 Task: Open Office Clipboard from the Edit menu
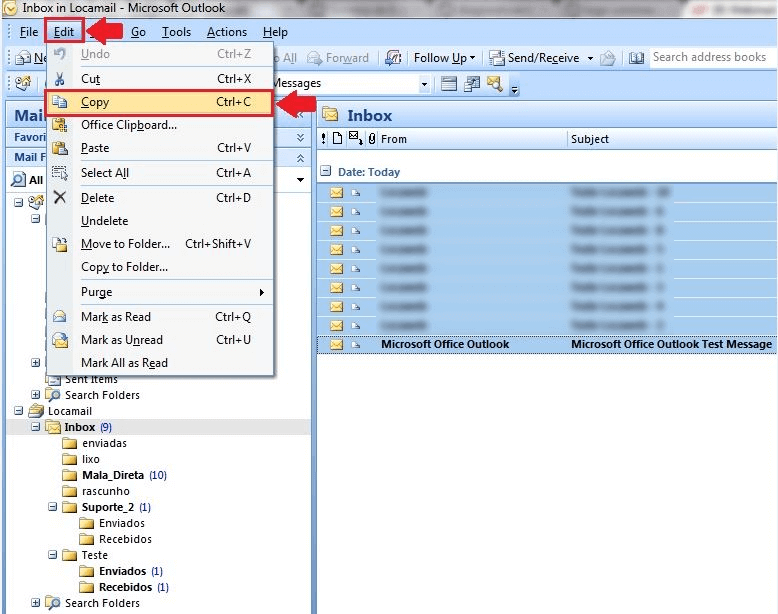pos(159,125)
